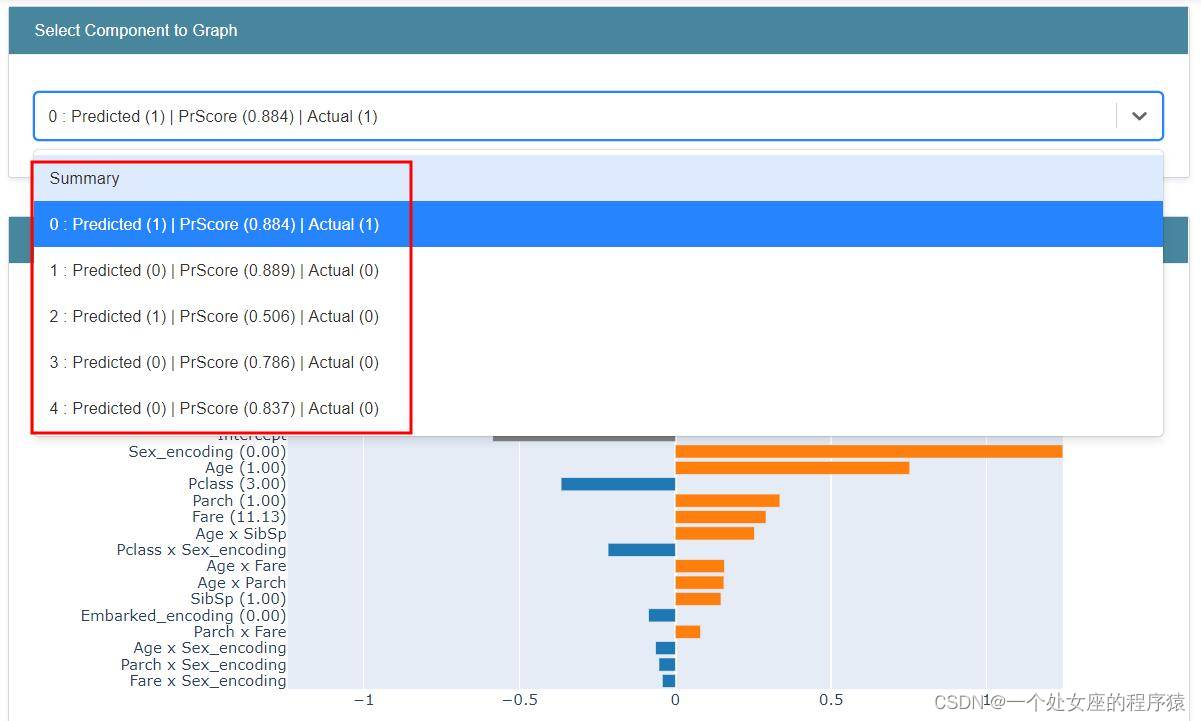The image size is (1201, 721).
Task: Click the Parch x Fare axis label
Action: click(x=240, y=632)
